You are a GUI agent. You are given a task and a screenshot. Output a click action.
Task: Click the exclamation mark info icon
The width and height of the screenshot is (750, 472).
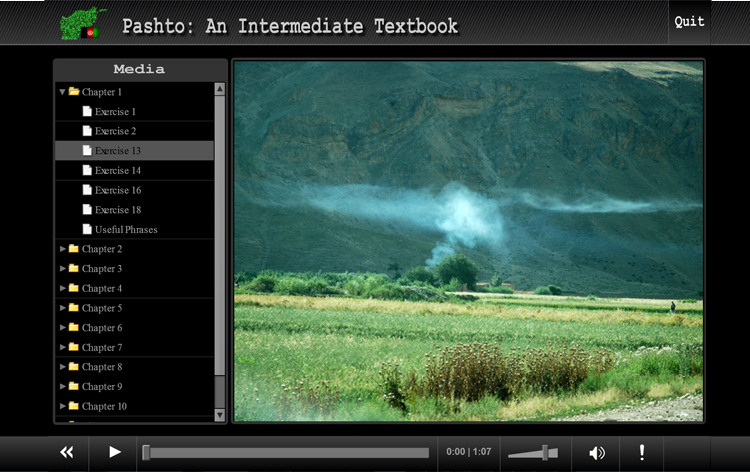click(642, 452)
